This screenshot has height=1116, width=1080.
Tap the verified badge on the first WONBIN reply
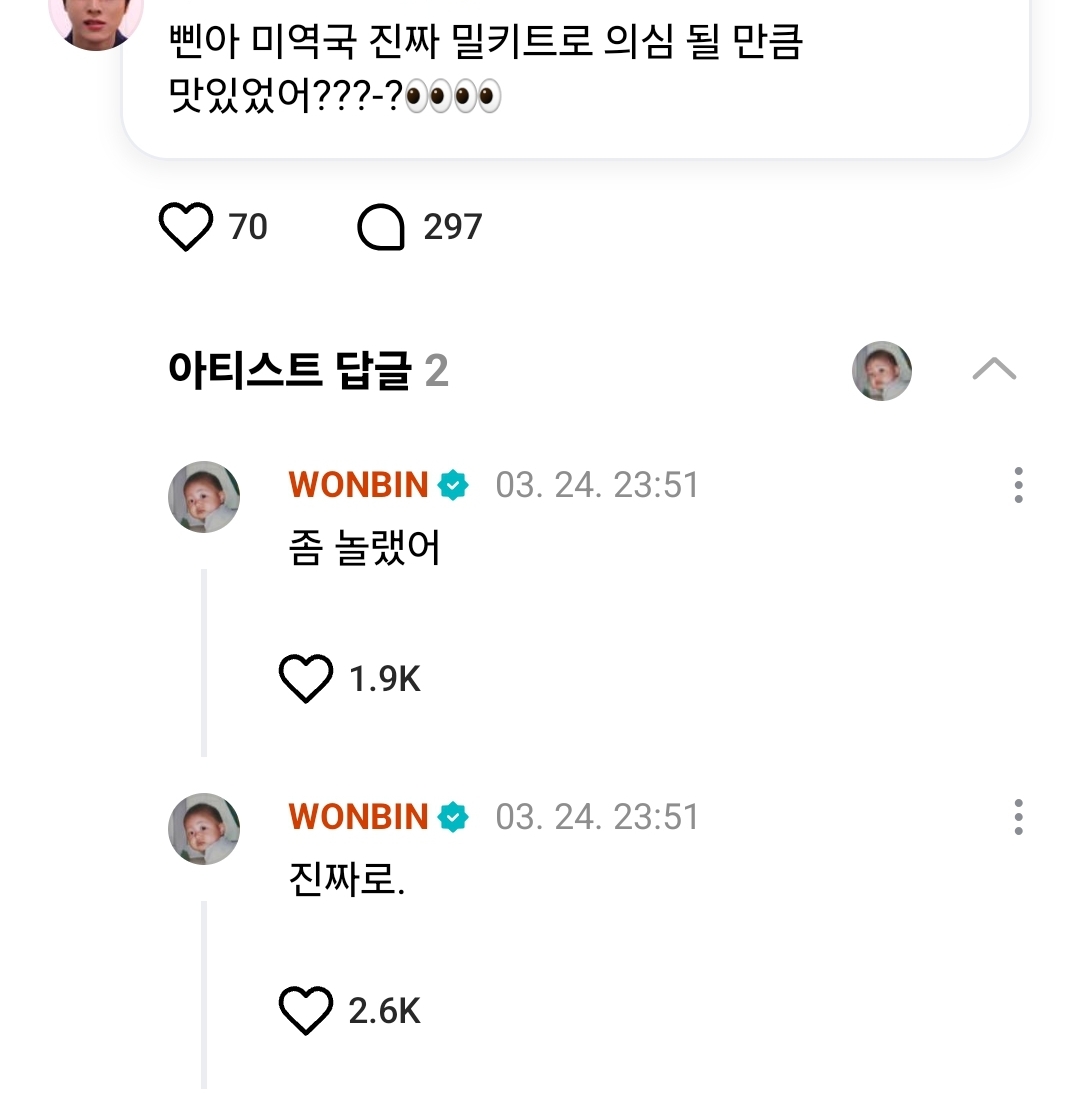tap(453, 486)
